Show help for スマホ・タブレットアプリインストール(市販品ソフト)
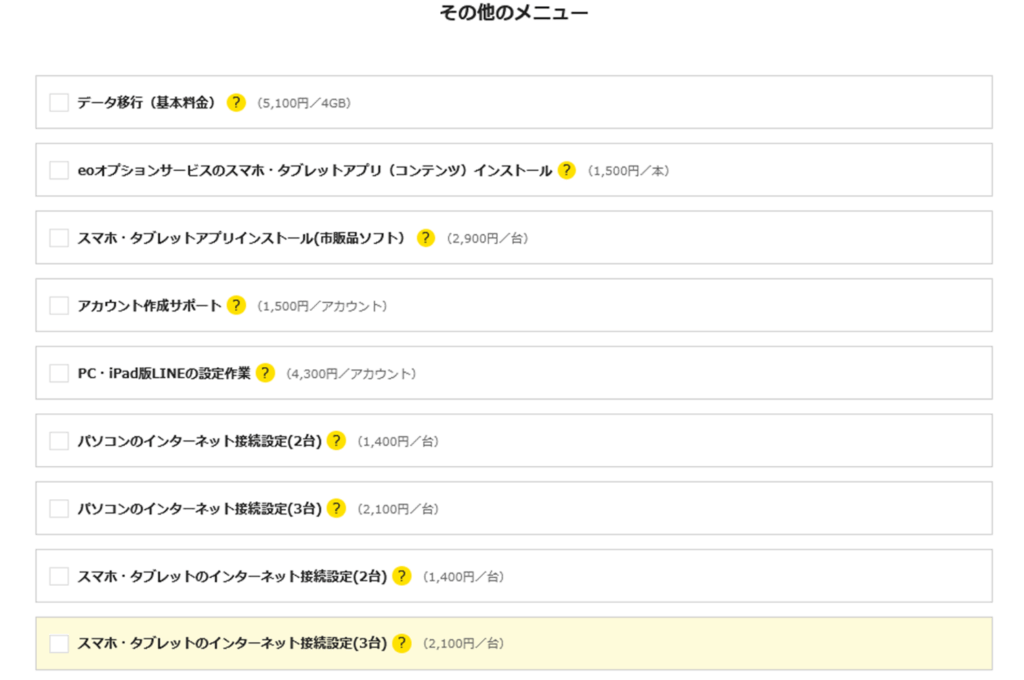Viewport: 1024px width, 680px height. click(426, 238)
